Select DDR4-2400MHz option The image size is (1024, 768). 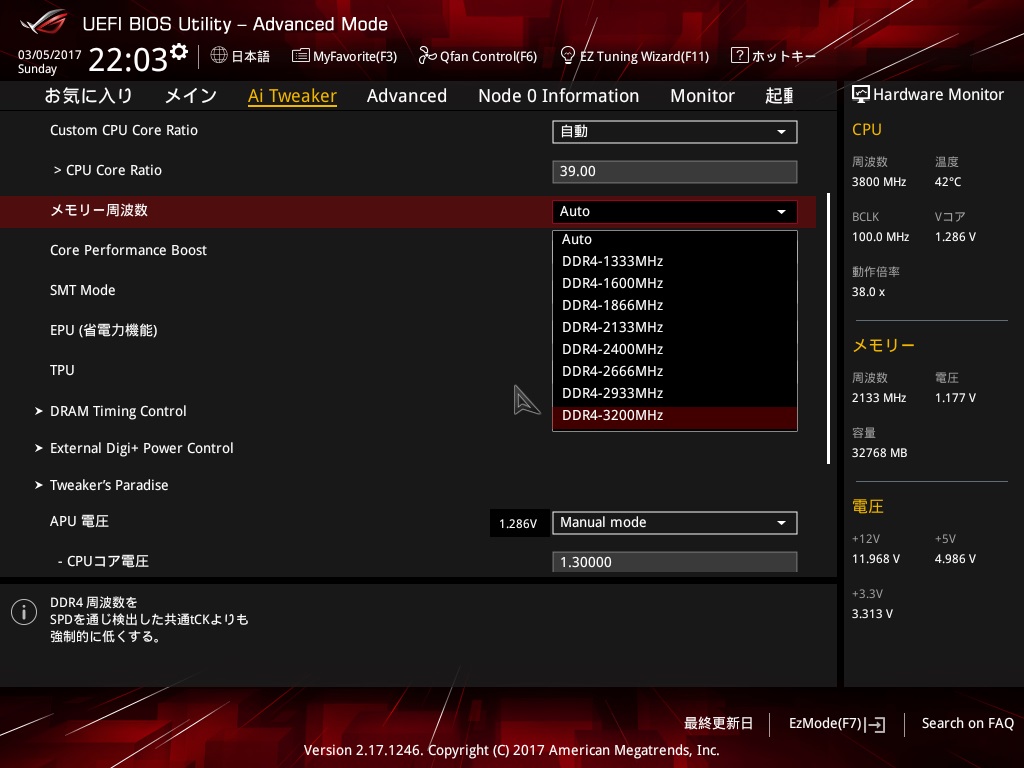(x=675, y=349)
